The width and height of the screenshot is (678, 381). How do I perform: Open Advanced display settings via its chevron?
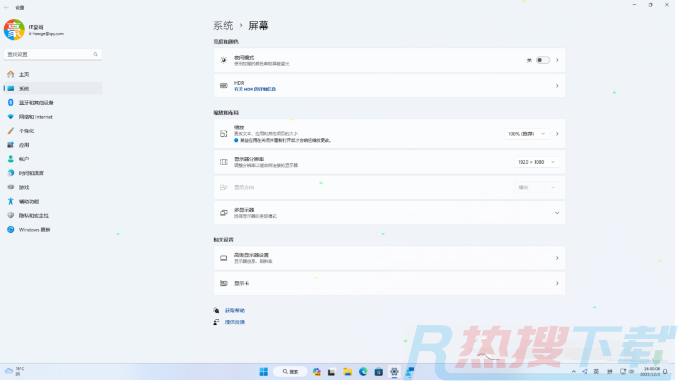click(557, 258)
